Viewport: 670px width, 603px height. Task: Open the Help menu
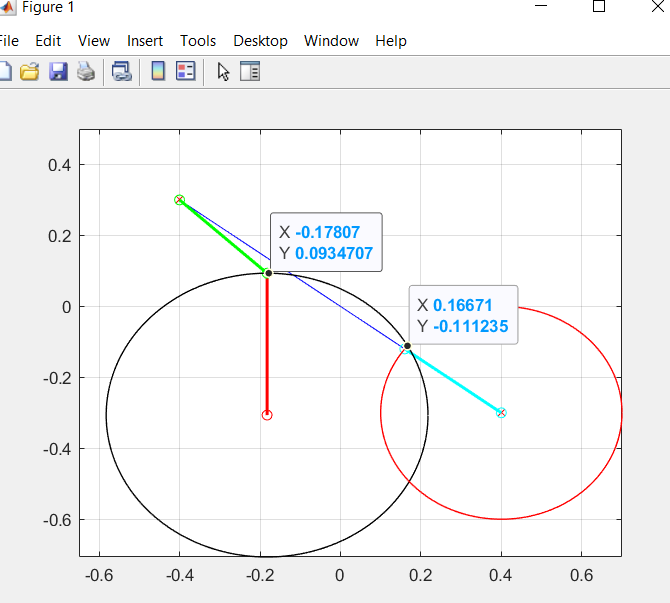coord(391,41)
